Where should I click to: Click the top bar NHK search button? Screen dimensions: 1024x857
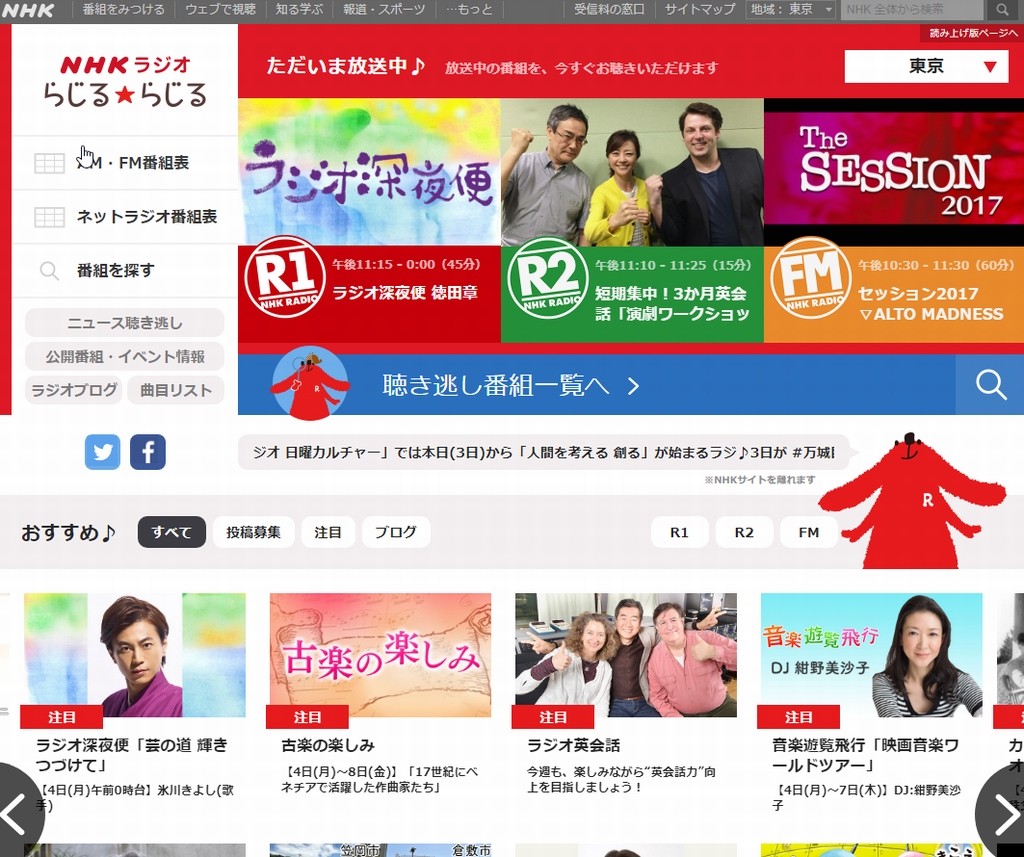(1001, 10)
